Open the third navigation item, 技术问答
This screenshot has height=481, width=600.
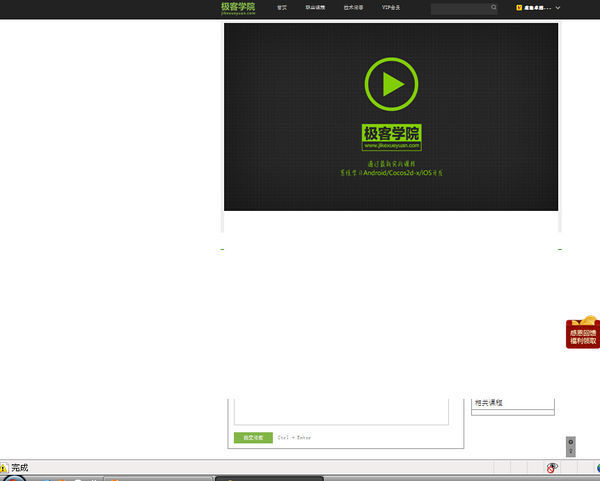point(353,7)
